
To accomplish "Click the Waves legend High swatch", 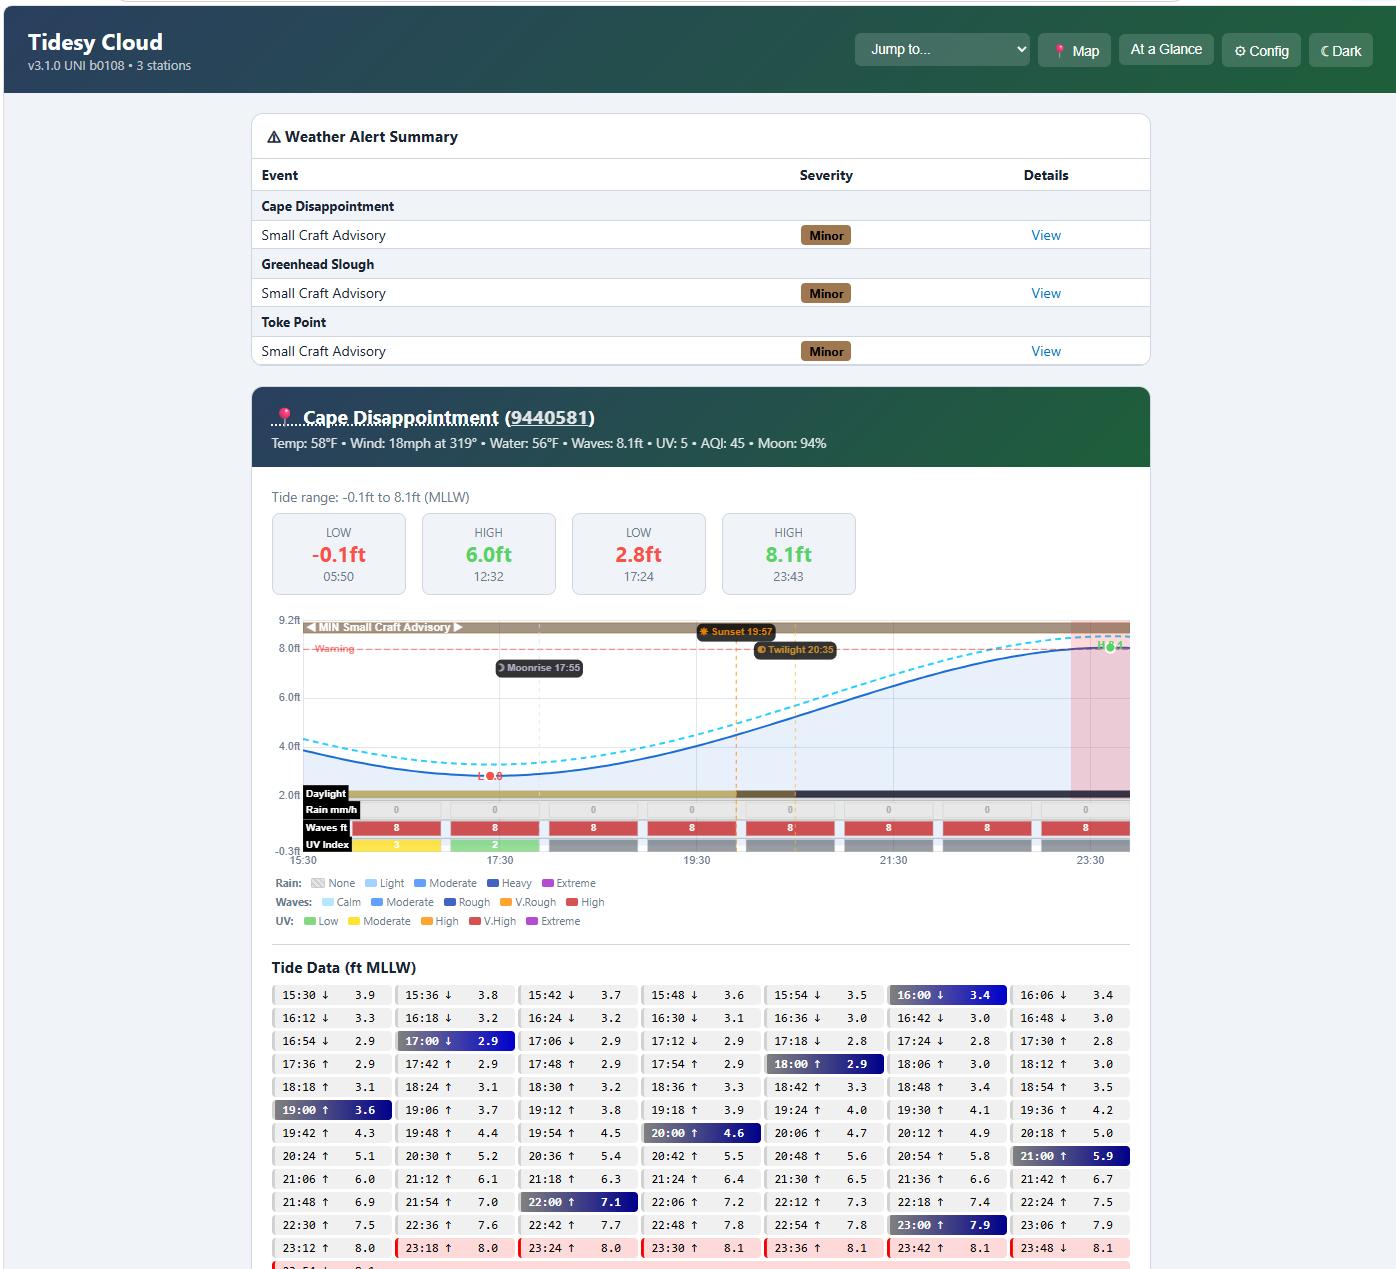I will coord(572,902).
